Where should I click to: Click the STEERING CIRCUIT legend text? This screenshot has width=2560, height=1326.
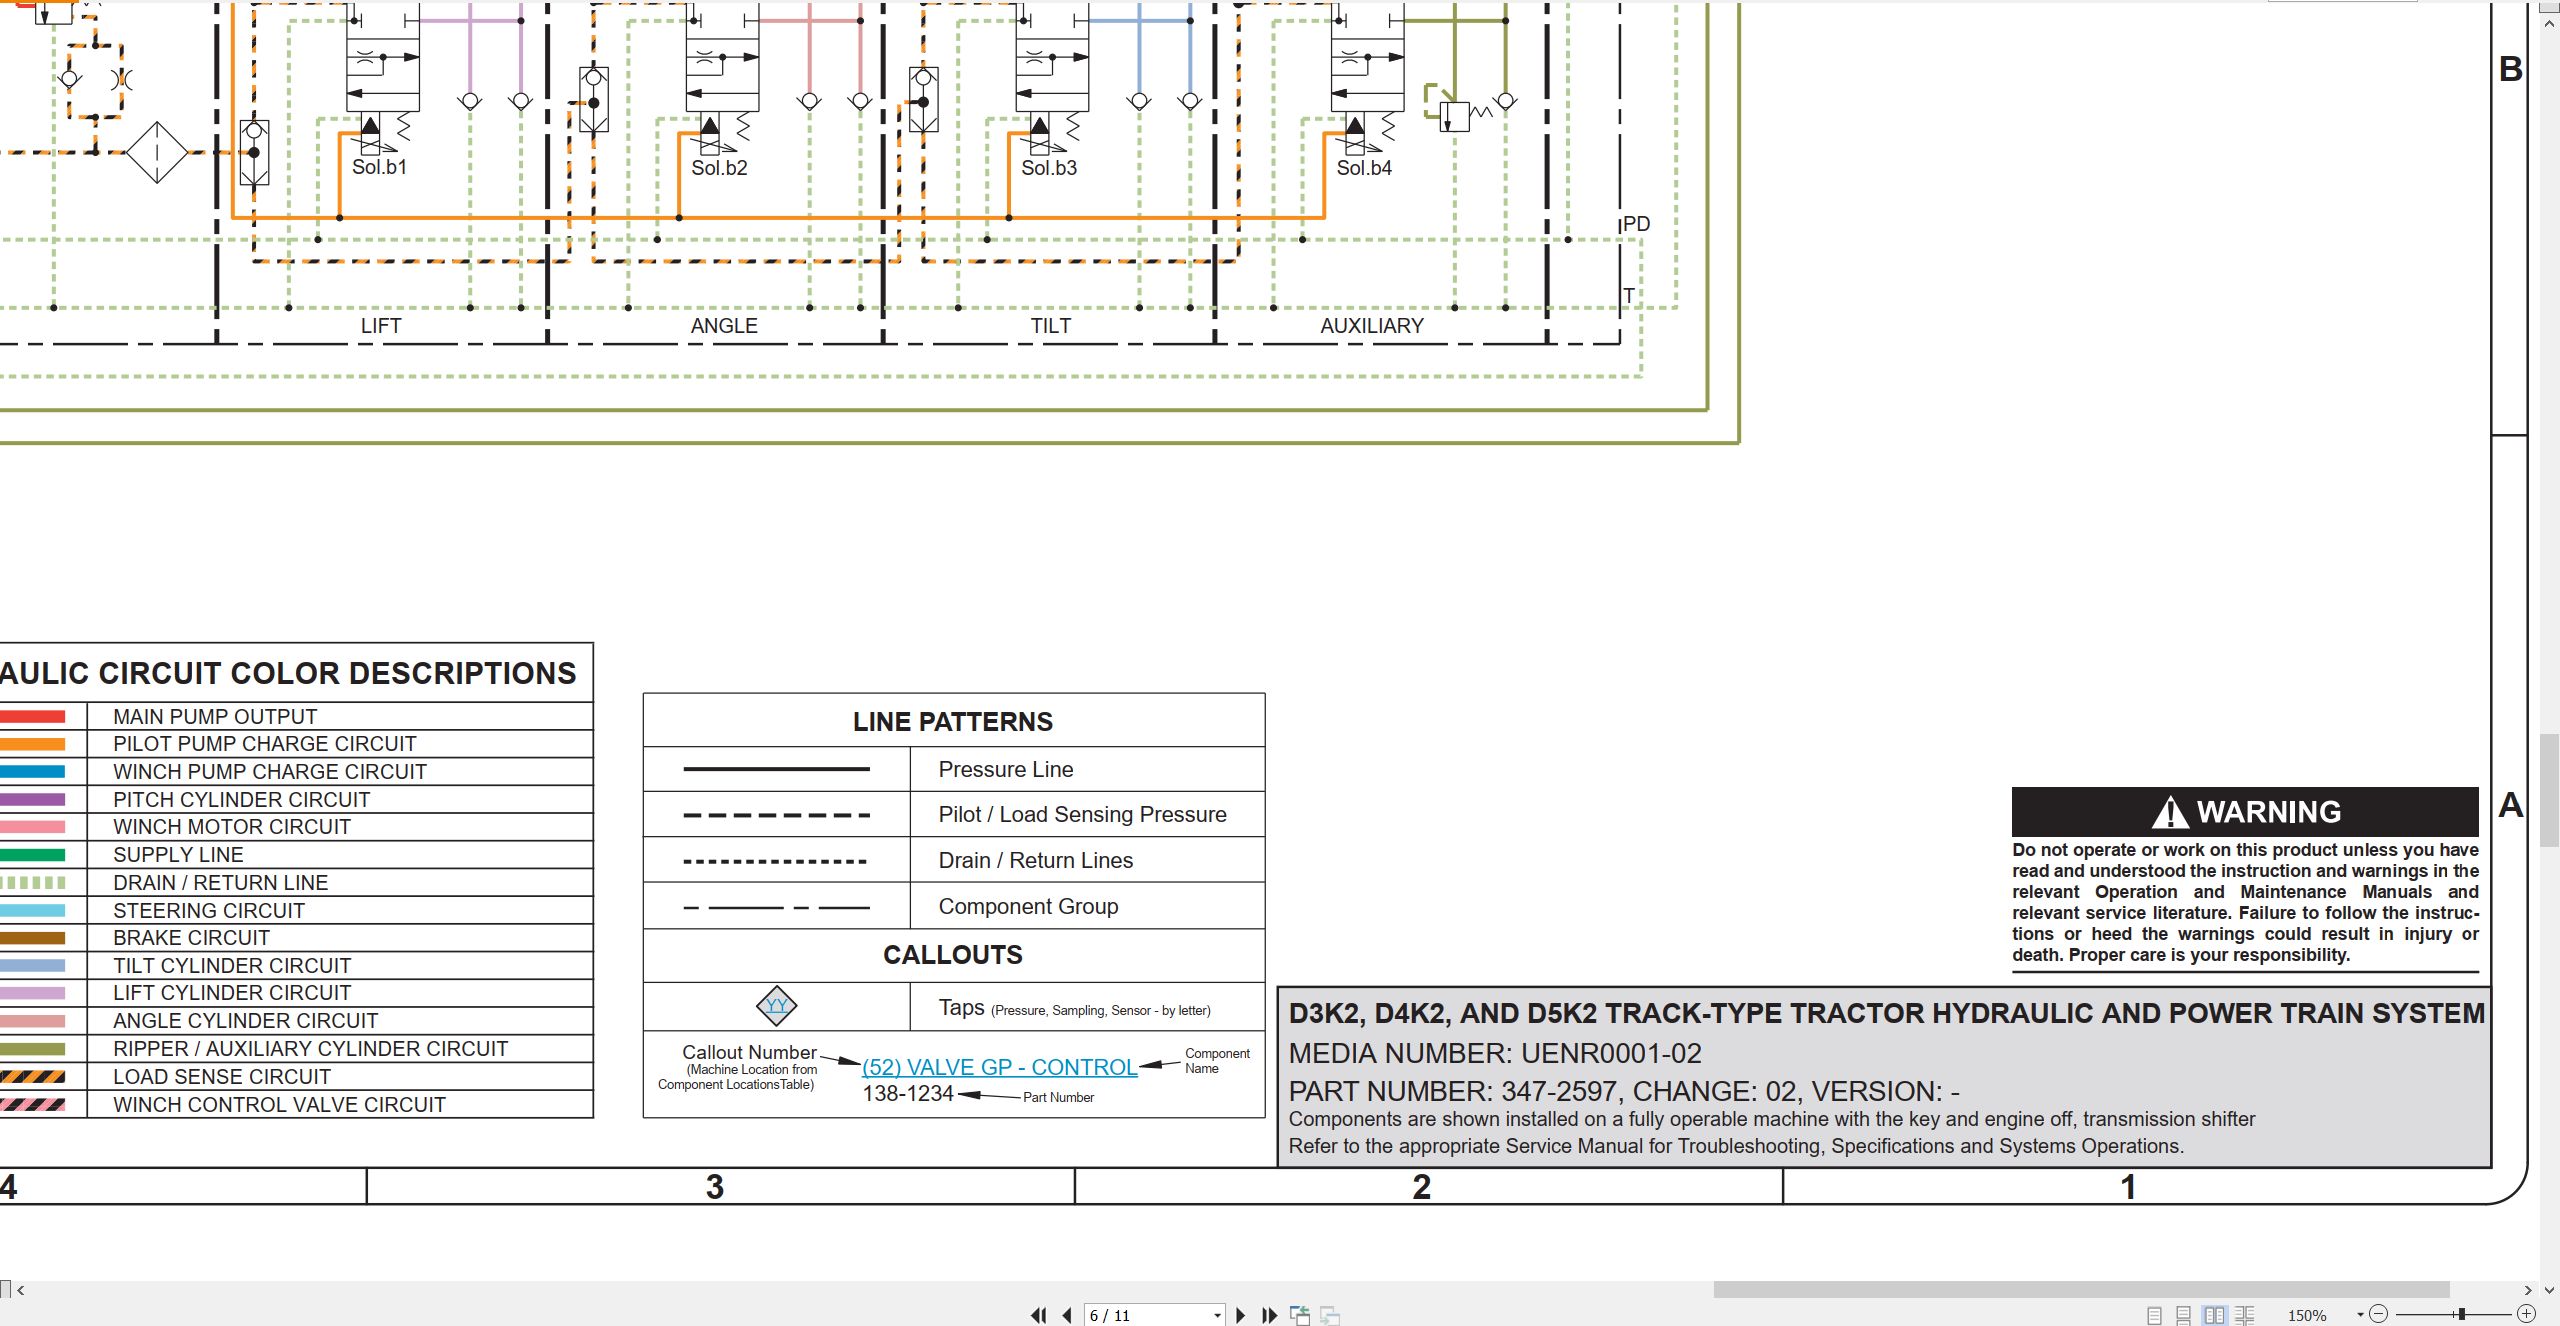coord(209,911)
